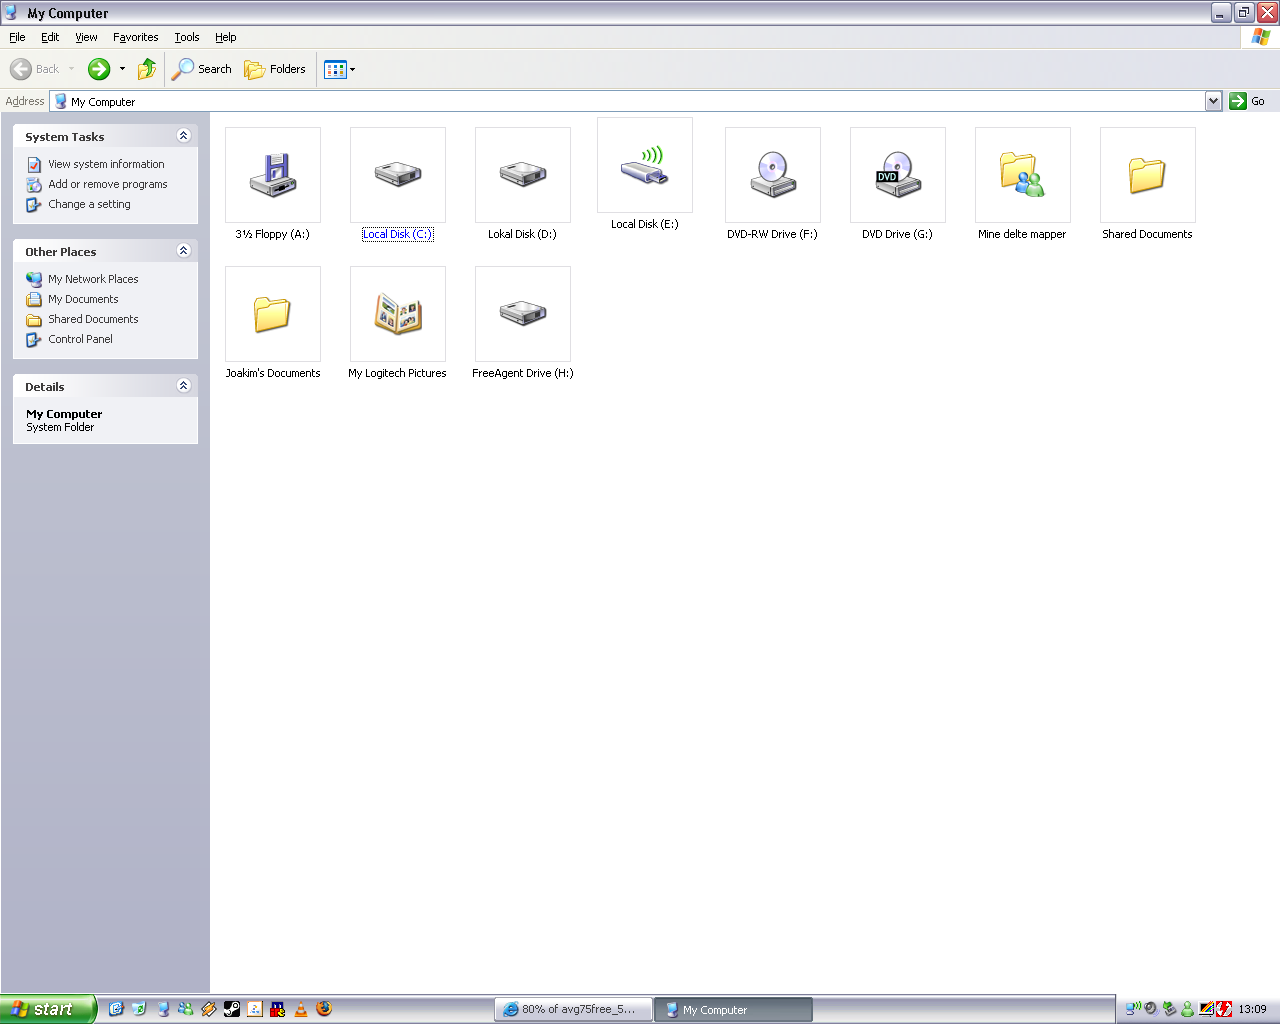The width and height of the screenshot is (1280, 1024).
Task: Switch to the 80% of avg75free download taskbar button
Action: pos(573,1009)
